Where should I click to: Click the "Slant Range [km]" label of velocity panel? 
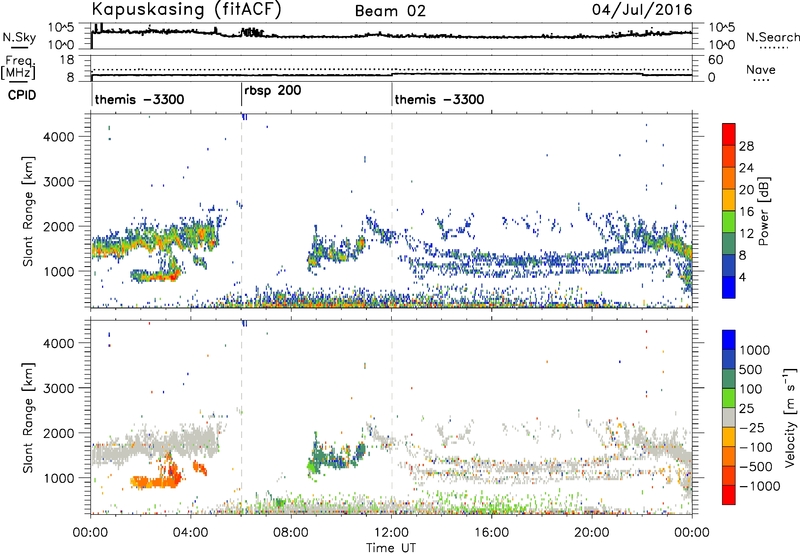pyautogui.click(x=28, y=418)
